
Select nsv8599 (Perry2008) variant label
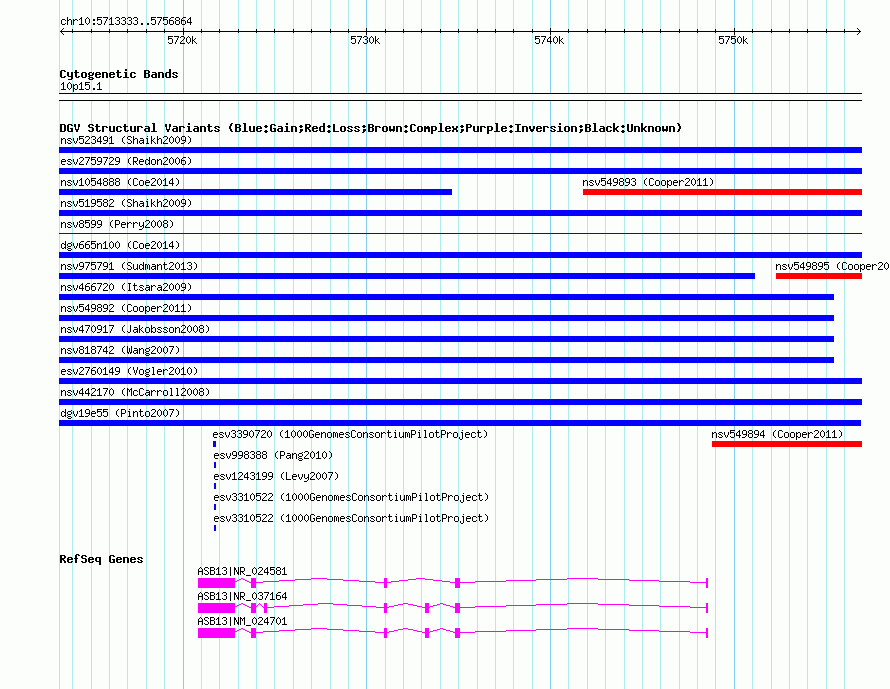(x=117, y=224)
